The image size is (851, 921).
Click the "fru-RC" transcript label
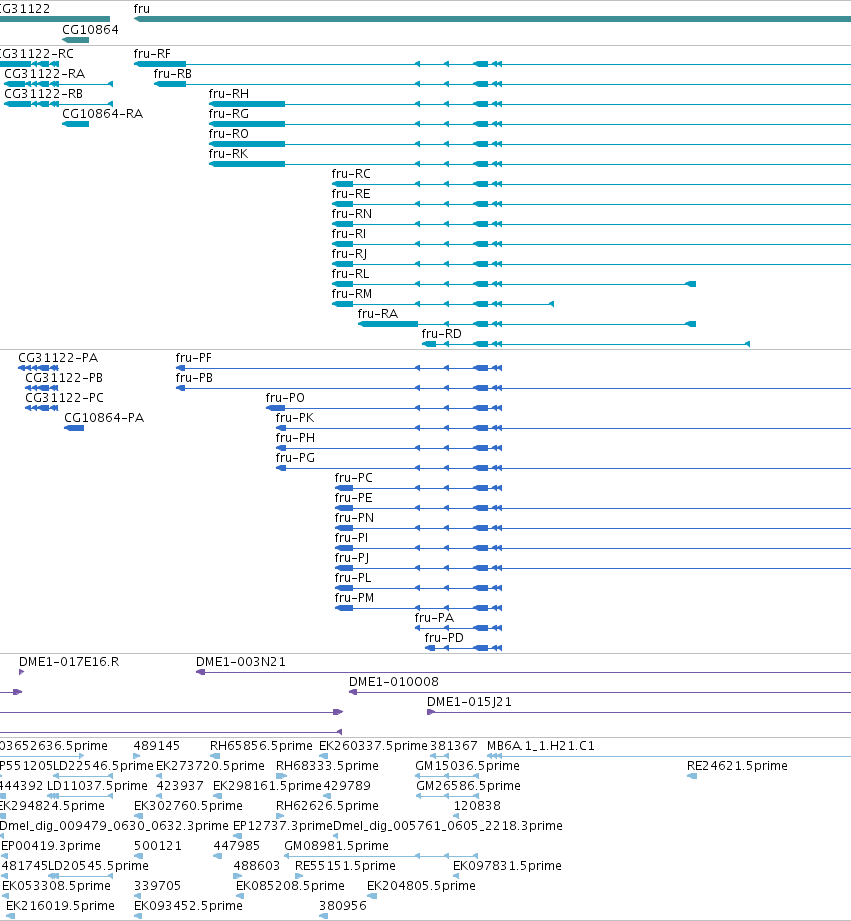coord(351,173)
